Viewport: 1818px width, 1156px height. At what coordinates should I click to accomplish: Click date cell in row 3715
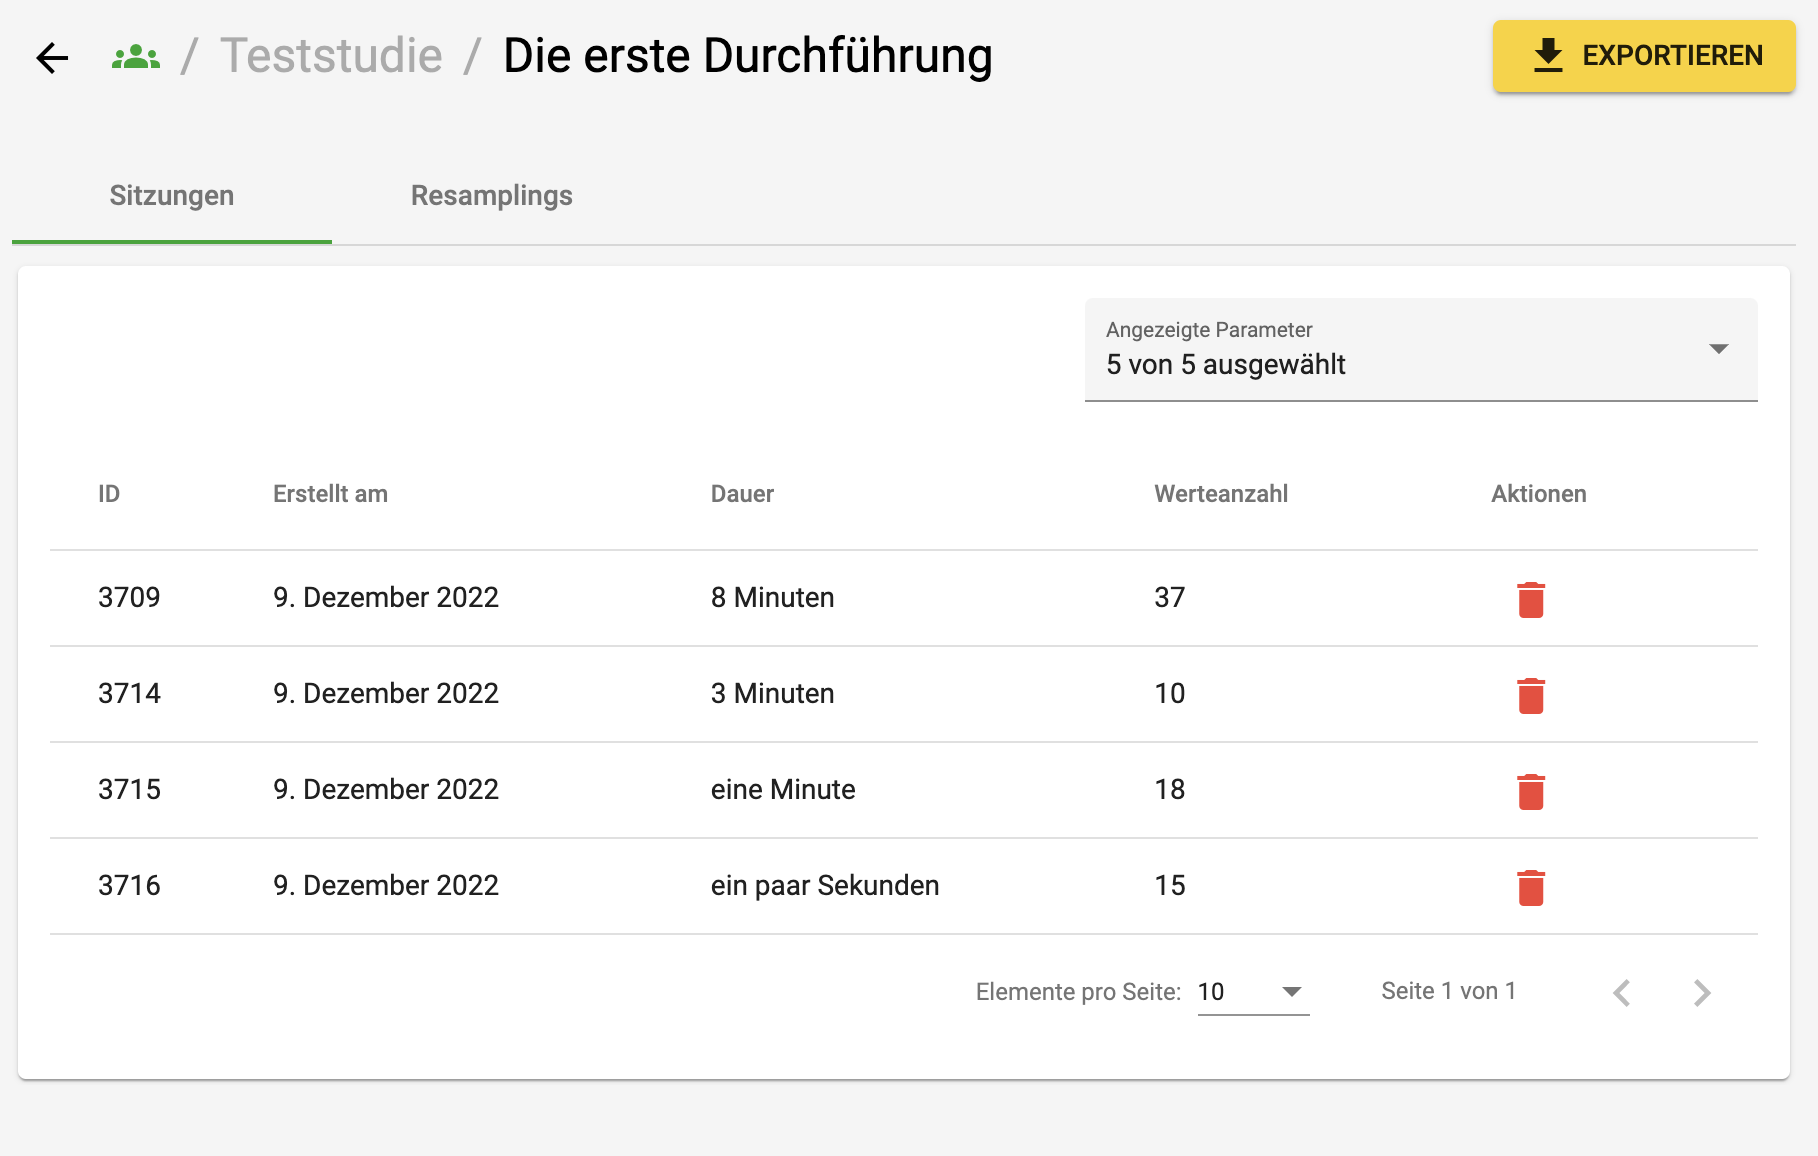pos(386,789)
